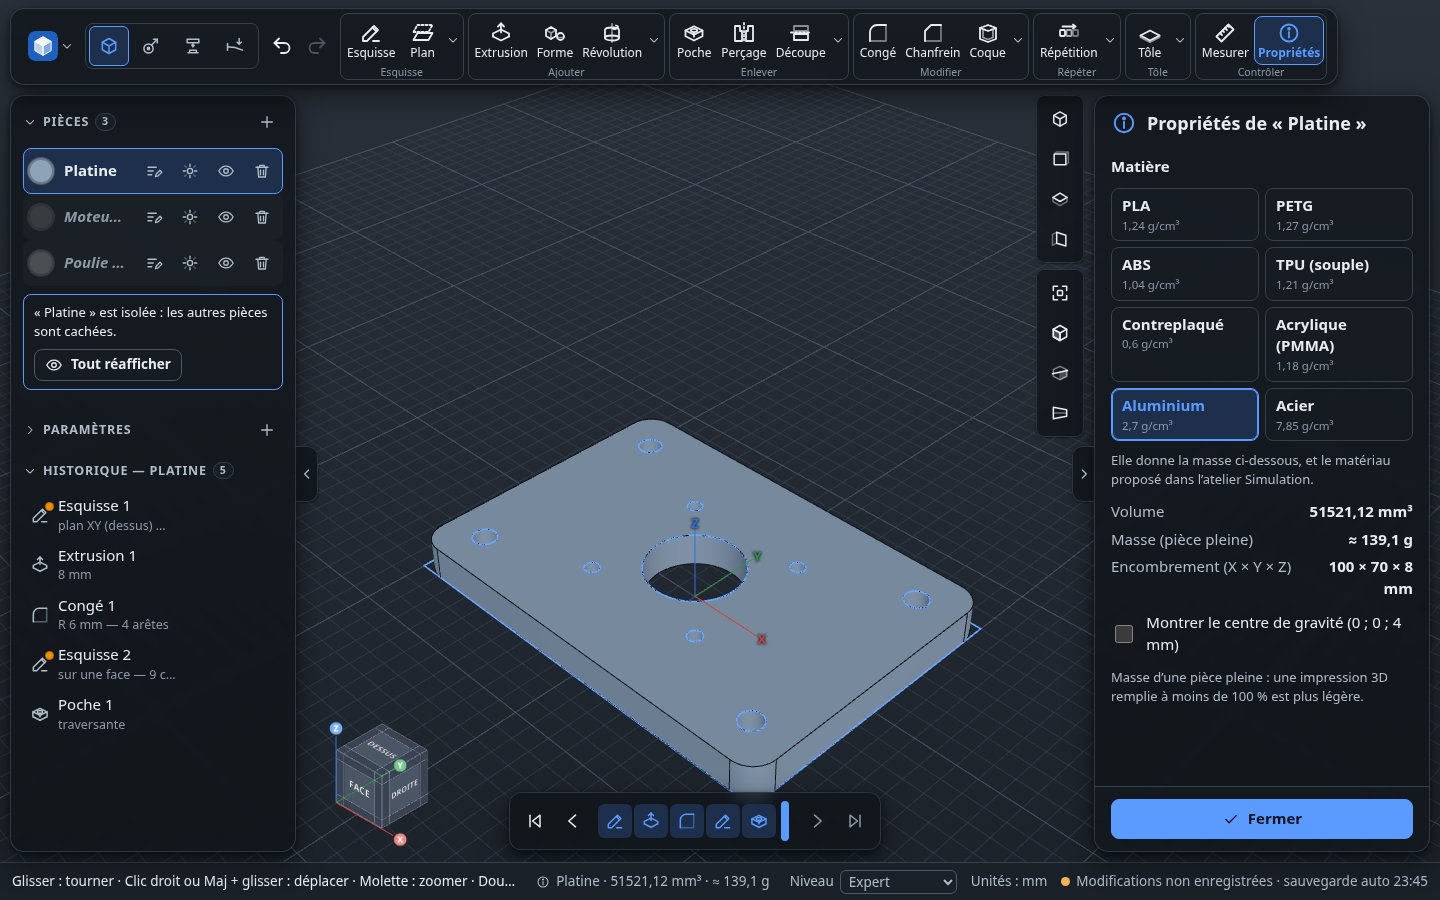Activate the Extrusion tool

click(x=501, y=41)
